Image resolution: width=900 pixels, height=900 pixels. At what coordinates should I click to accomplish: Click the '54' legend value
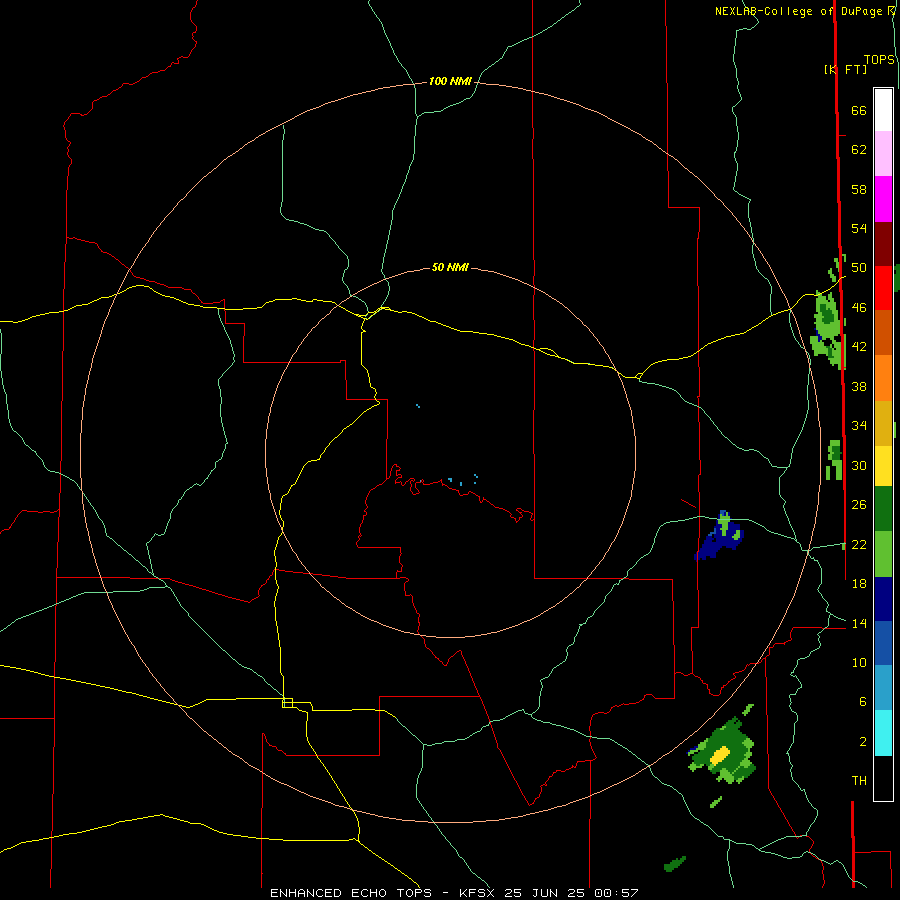pos(859,228)
